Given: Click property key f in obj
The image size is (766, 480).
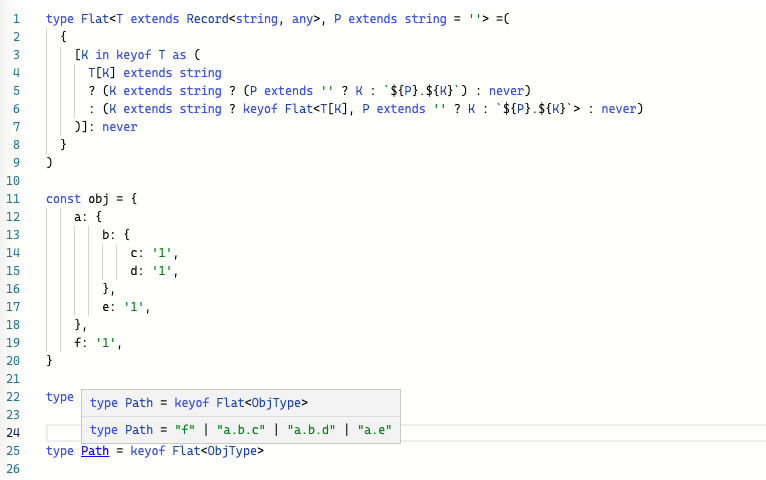Looking at the screenshot, I should pos(77,343).
